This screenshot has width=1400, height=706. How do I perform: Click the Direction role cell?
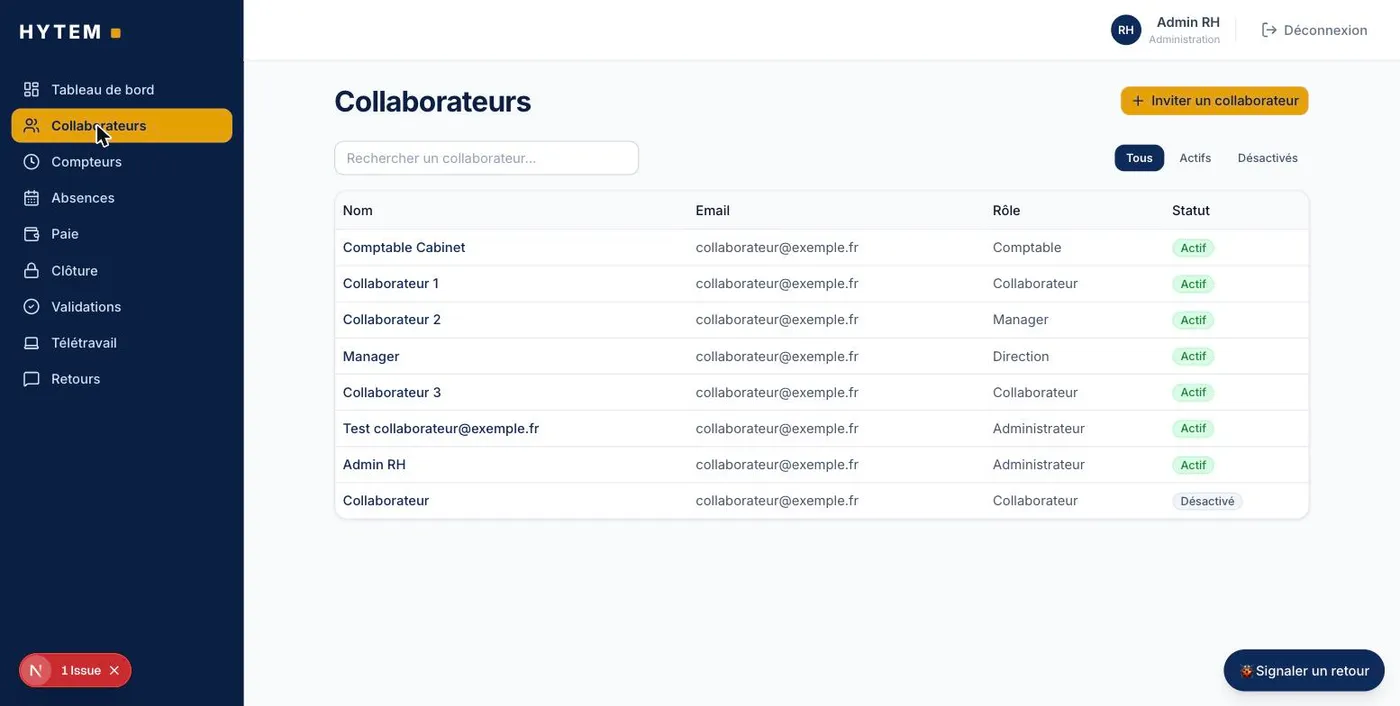1021,356
